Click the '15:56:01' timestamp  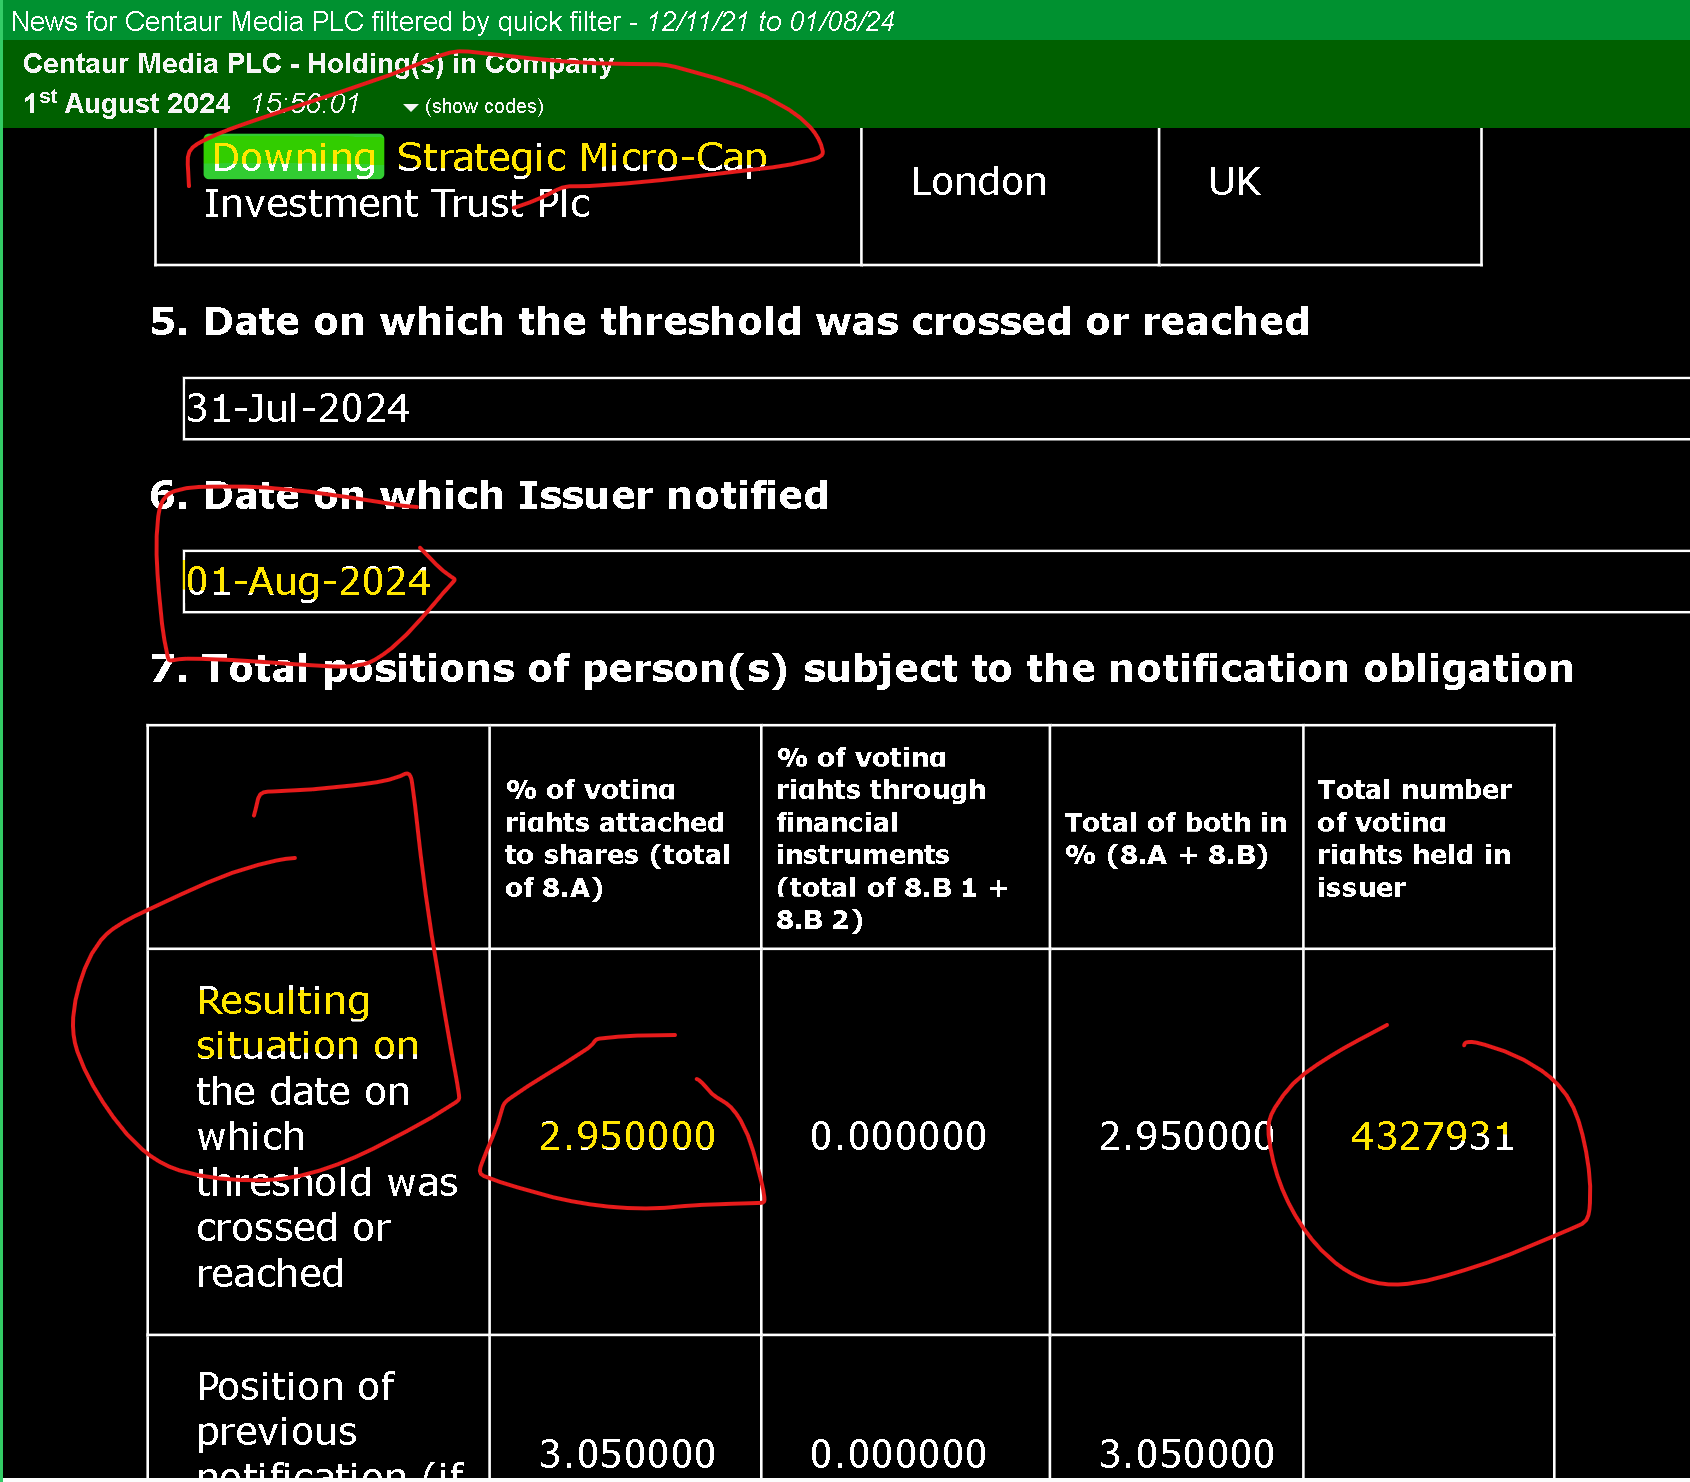coord(305,103)
